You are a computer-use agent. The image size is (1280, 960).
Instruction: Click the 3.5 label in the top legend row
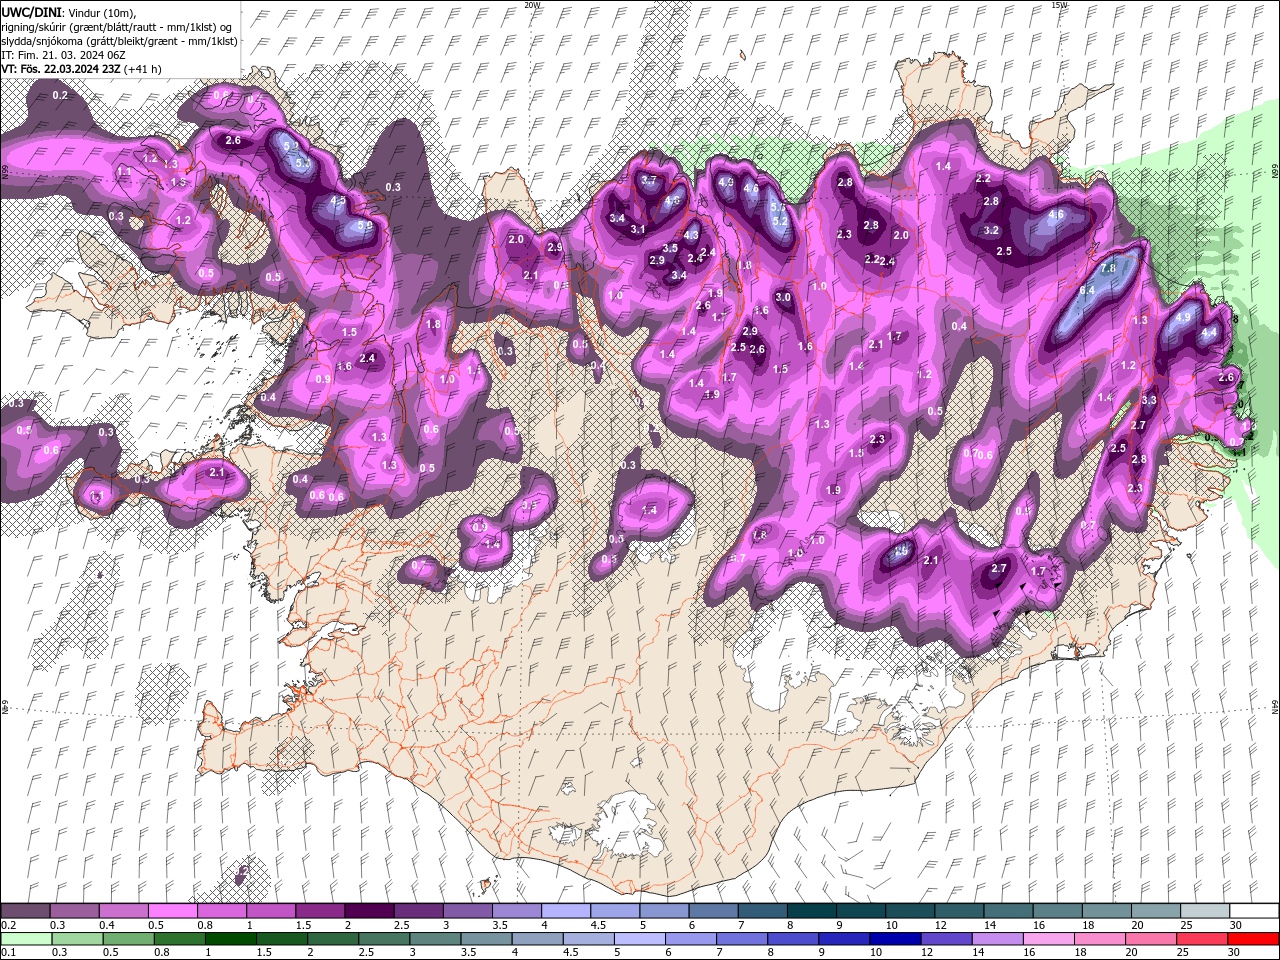tap(499, 925)
